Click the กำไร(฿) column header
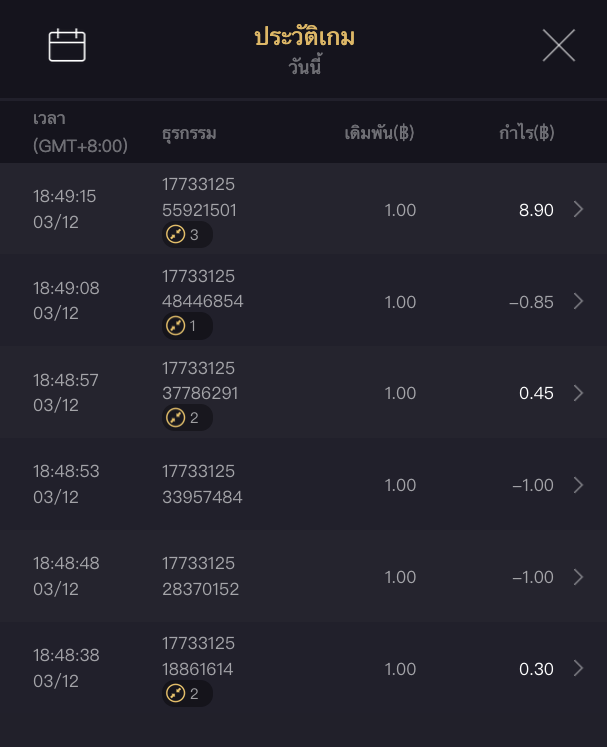607x747 pixels. click(x=526, y=133)
